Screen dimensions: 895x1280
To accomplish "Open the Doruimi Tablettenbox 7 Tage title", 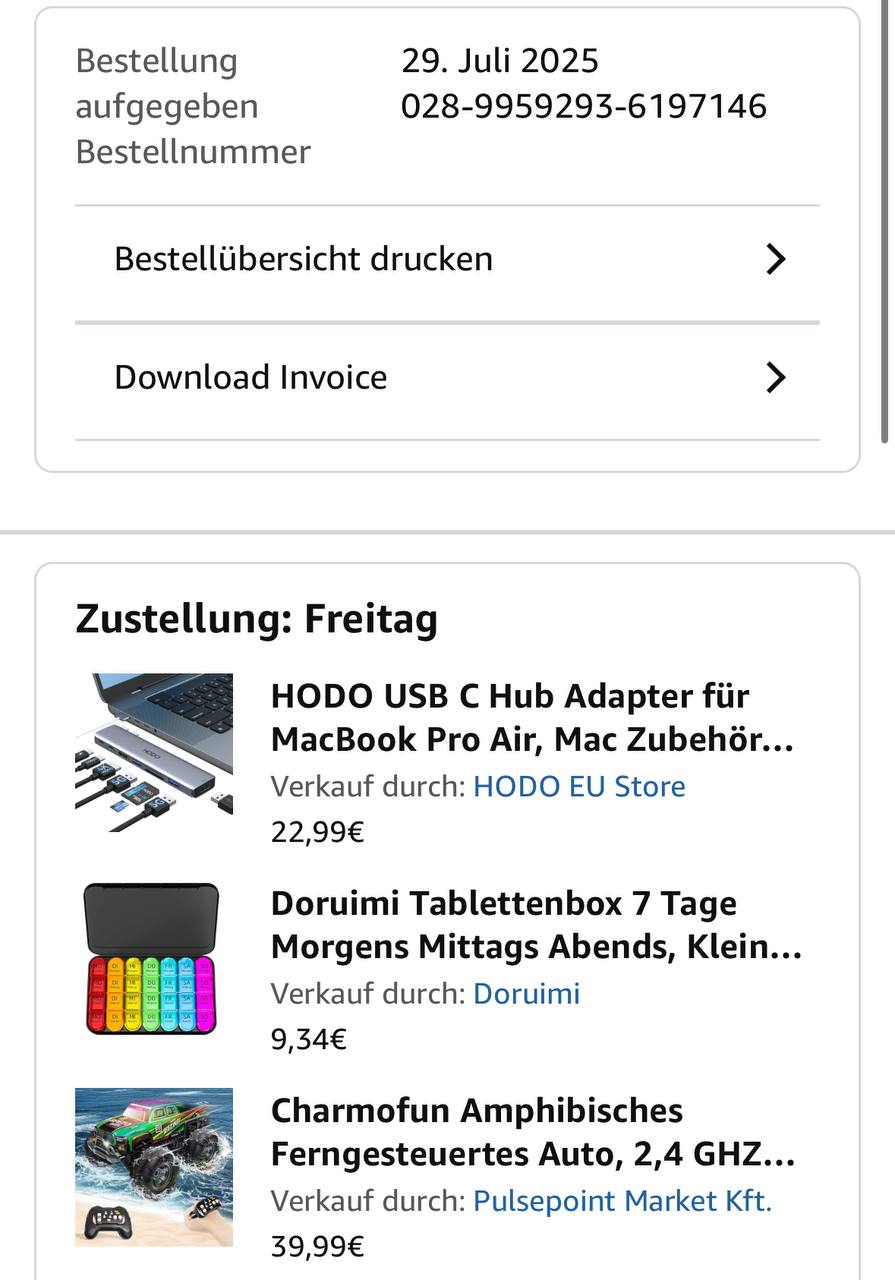I will (x=536, y=925).
